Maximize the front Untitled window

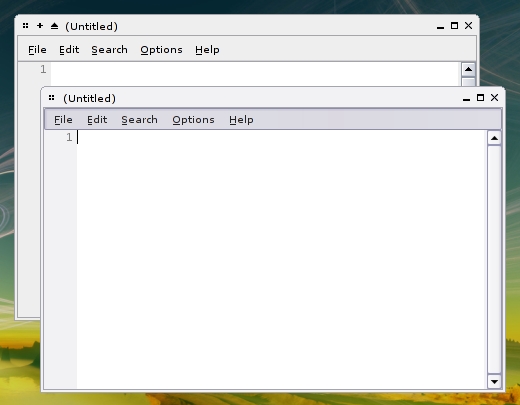(x=480, y=98)
